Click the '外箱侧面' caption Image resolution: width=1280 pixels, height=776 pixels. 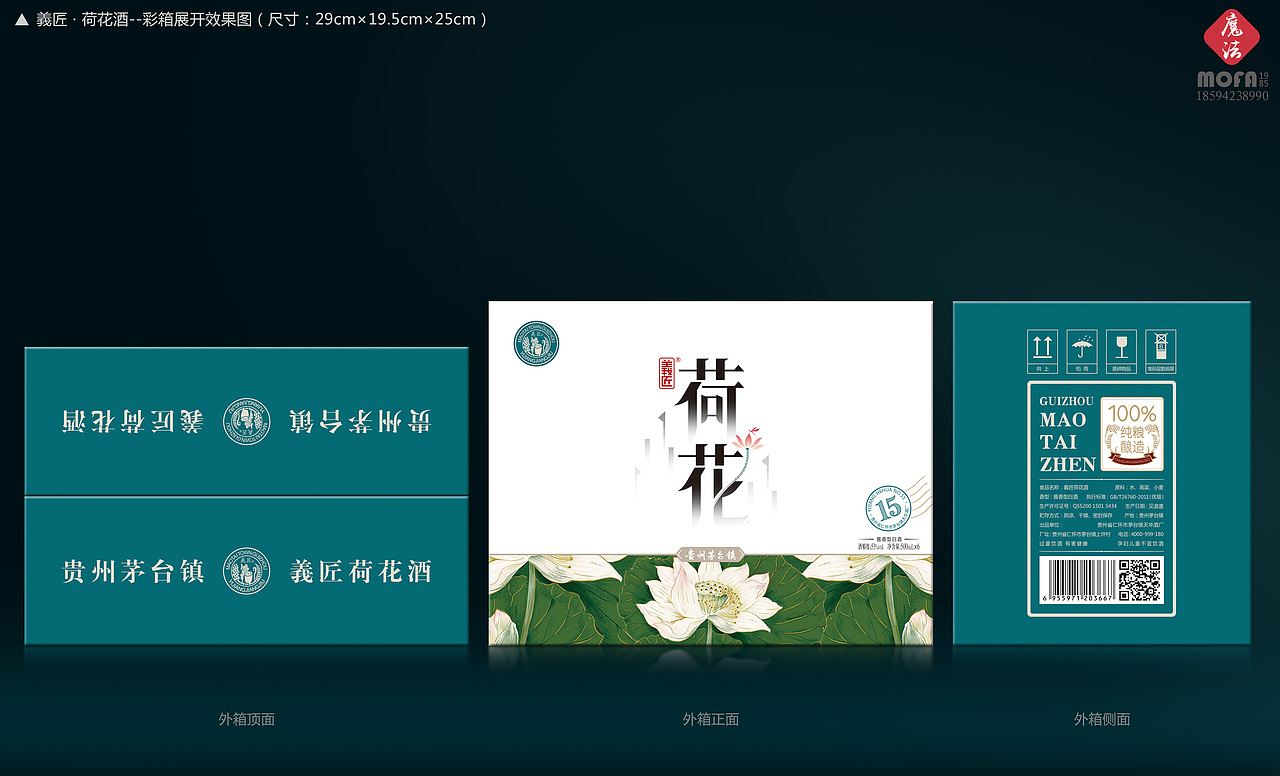pyautogui.click(x=1102, y=719)
